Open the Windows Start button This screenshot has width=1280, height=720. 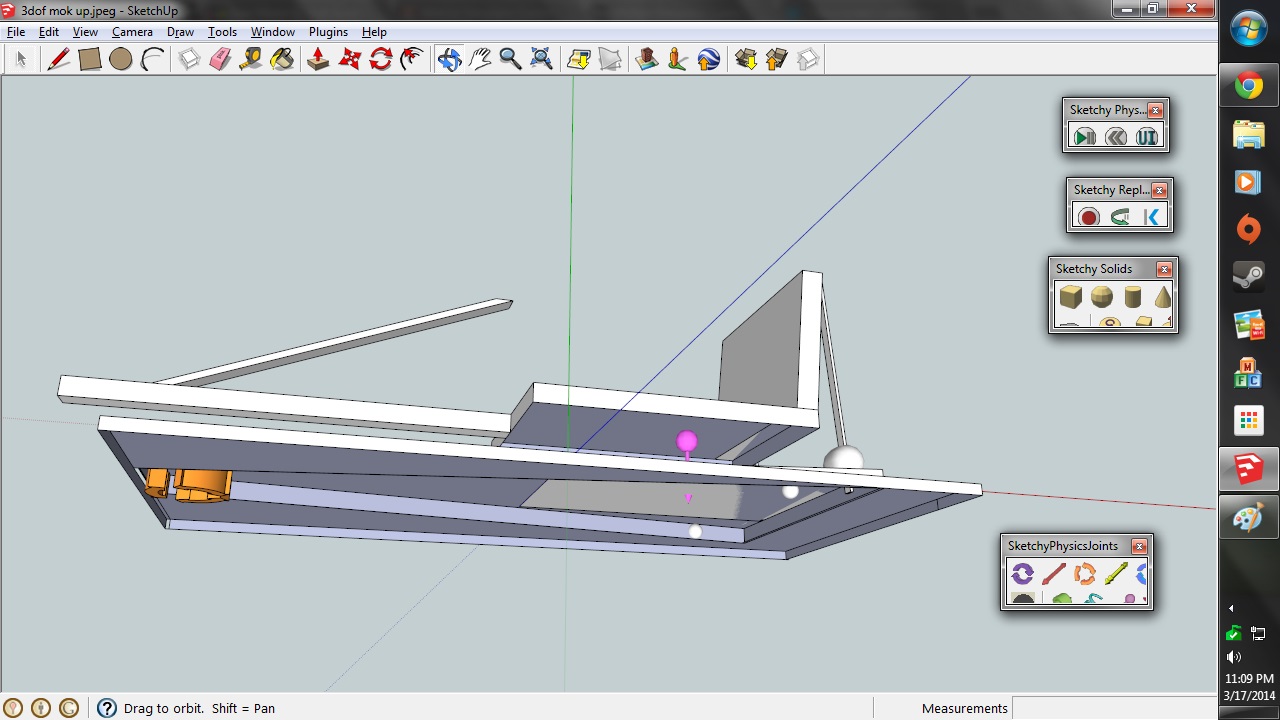(1249, 27)
